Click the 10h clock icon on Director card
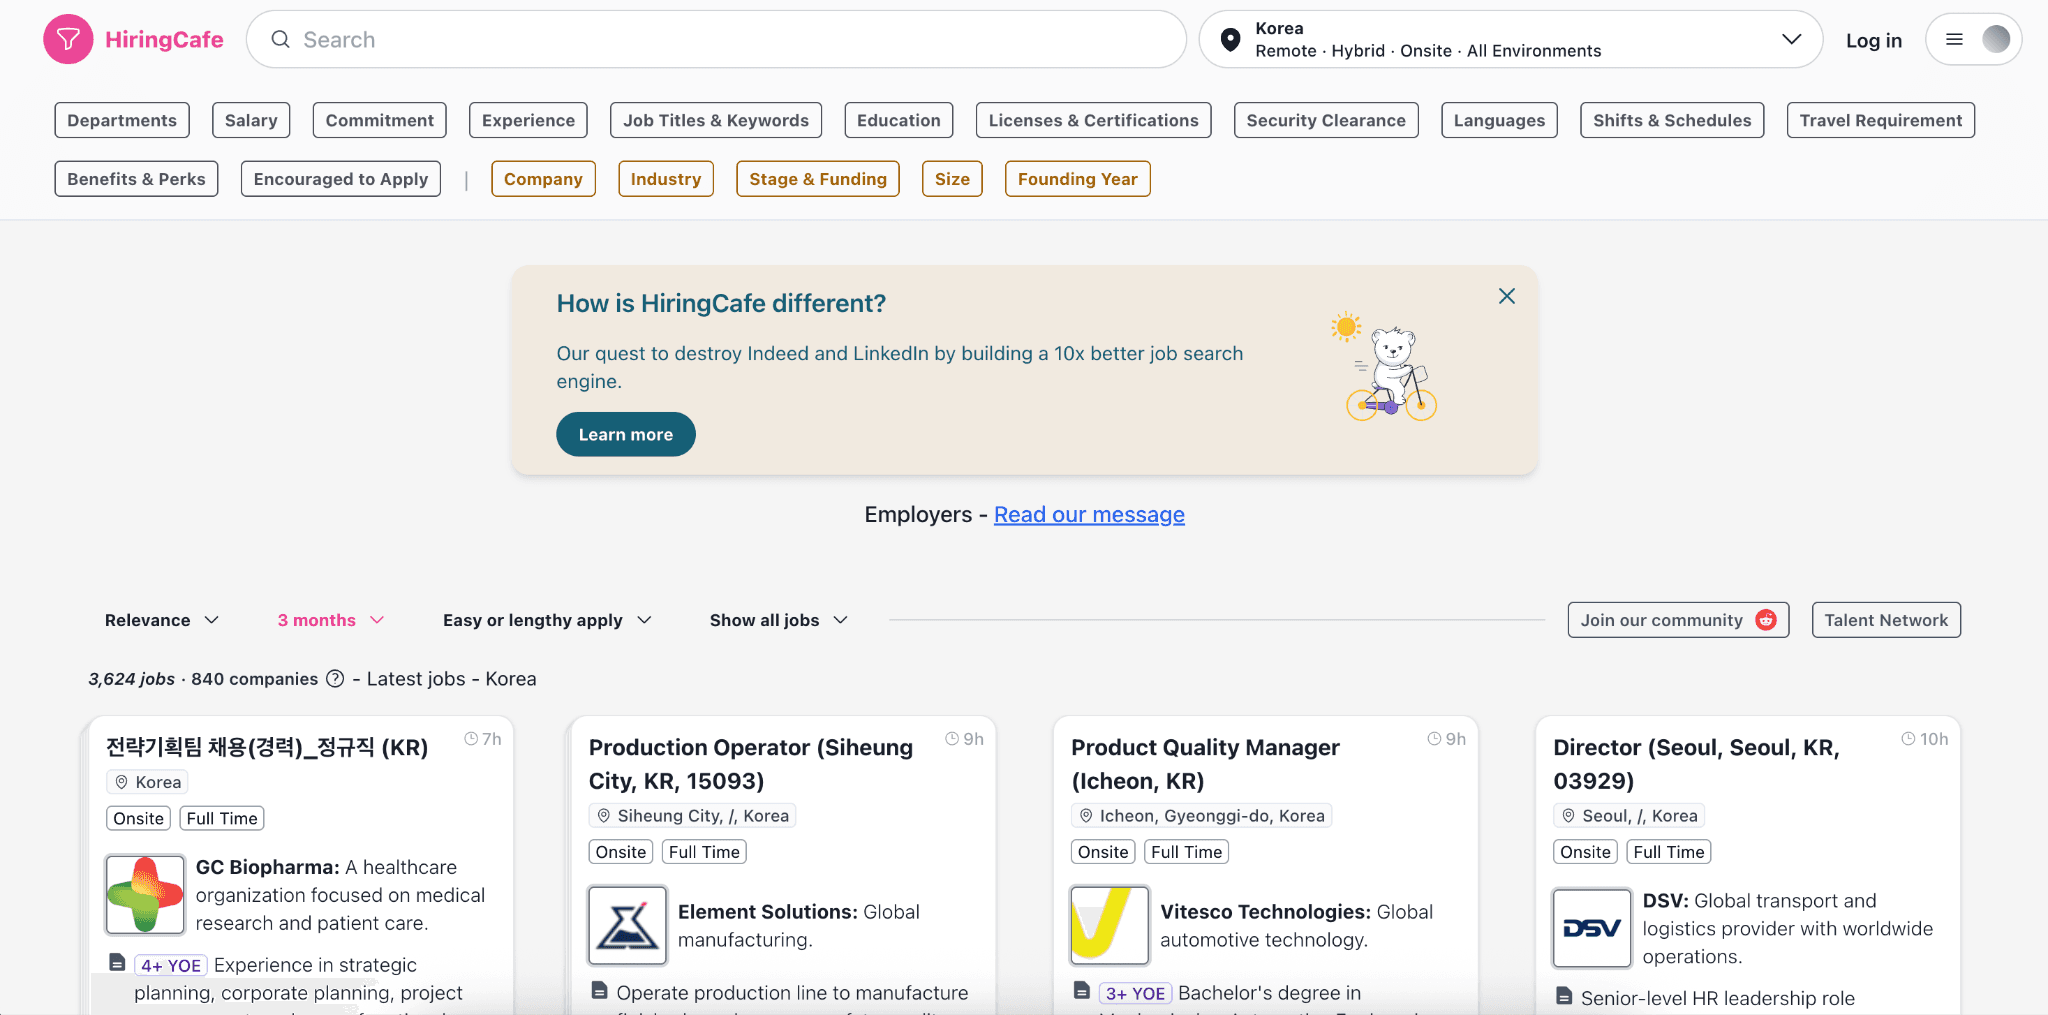 (1908, 739)
